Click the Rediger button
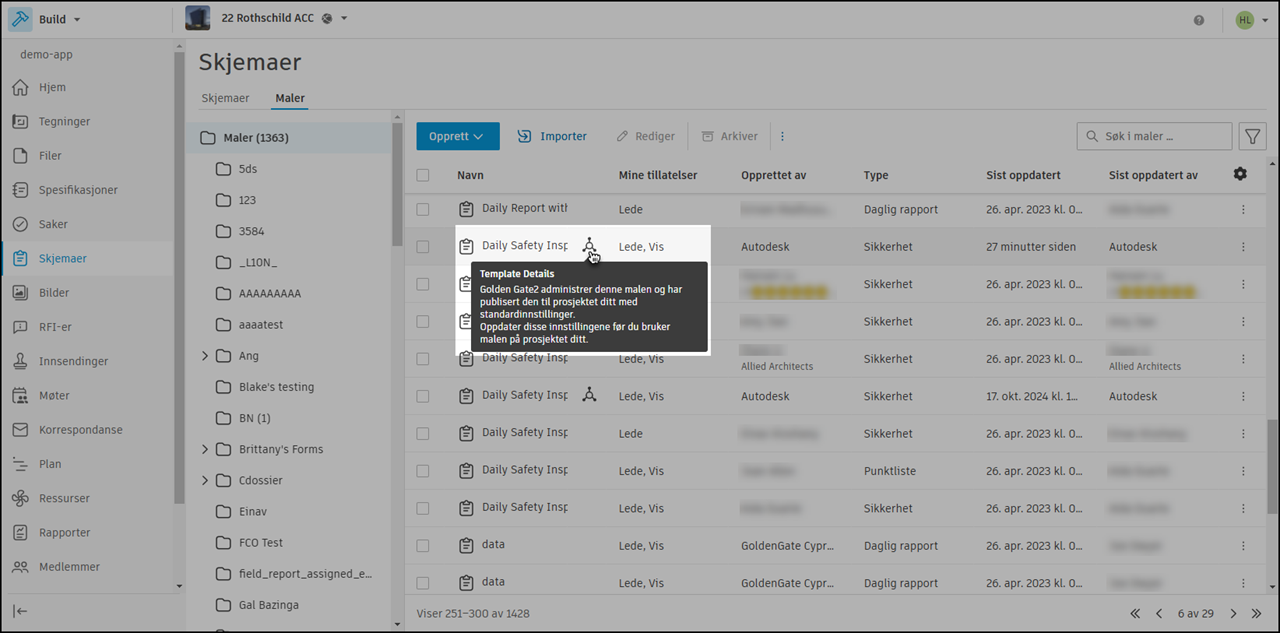The height and width of the screenshot is (633, 1280). [x=645, y=136]
